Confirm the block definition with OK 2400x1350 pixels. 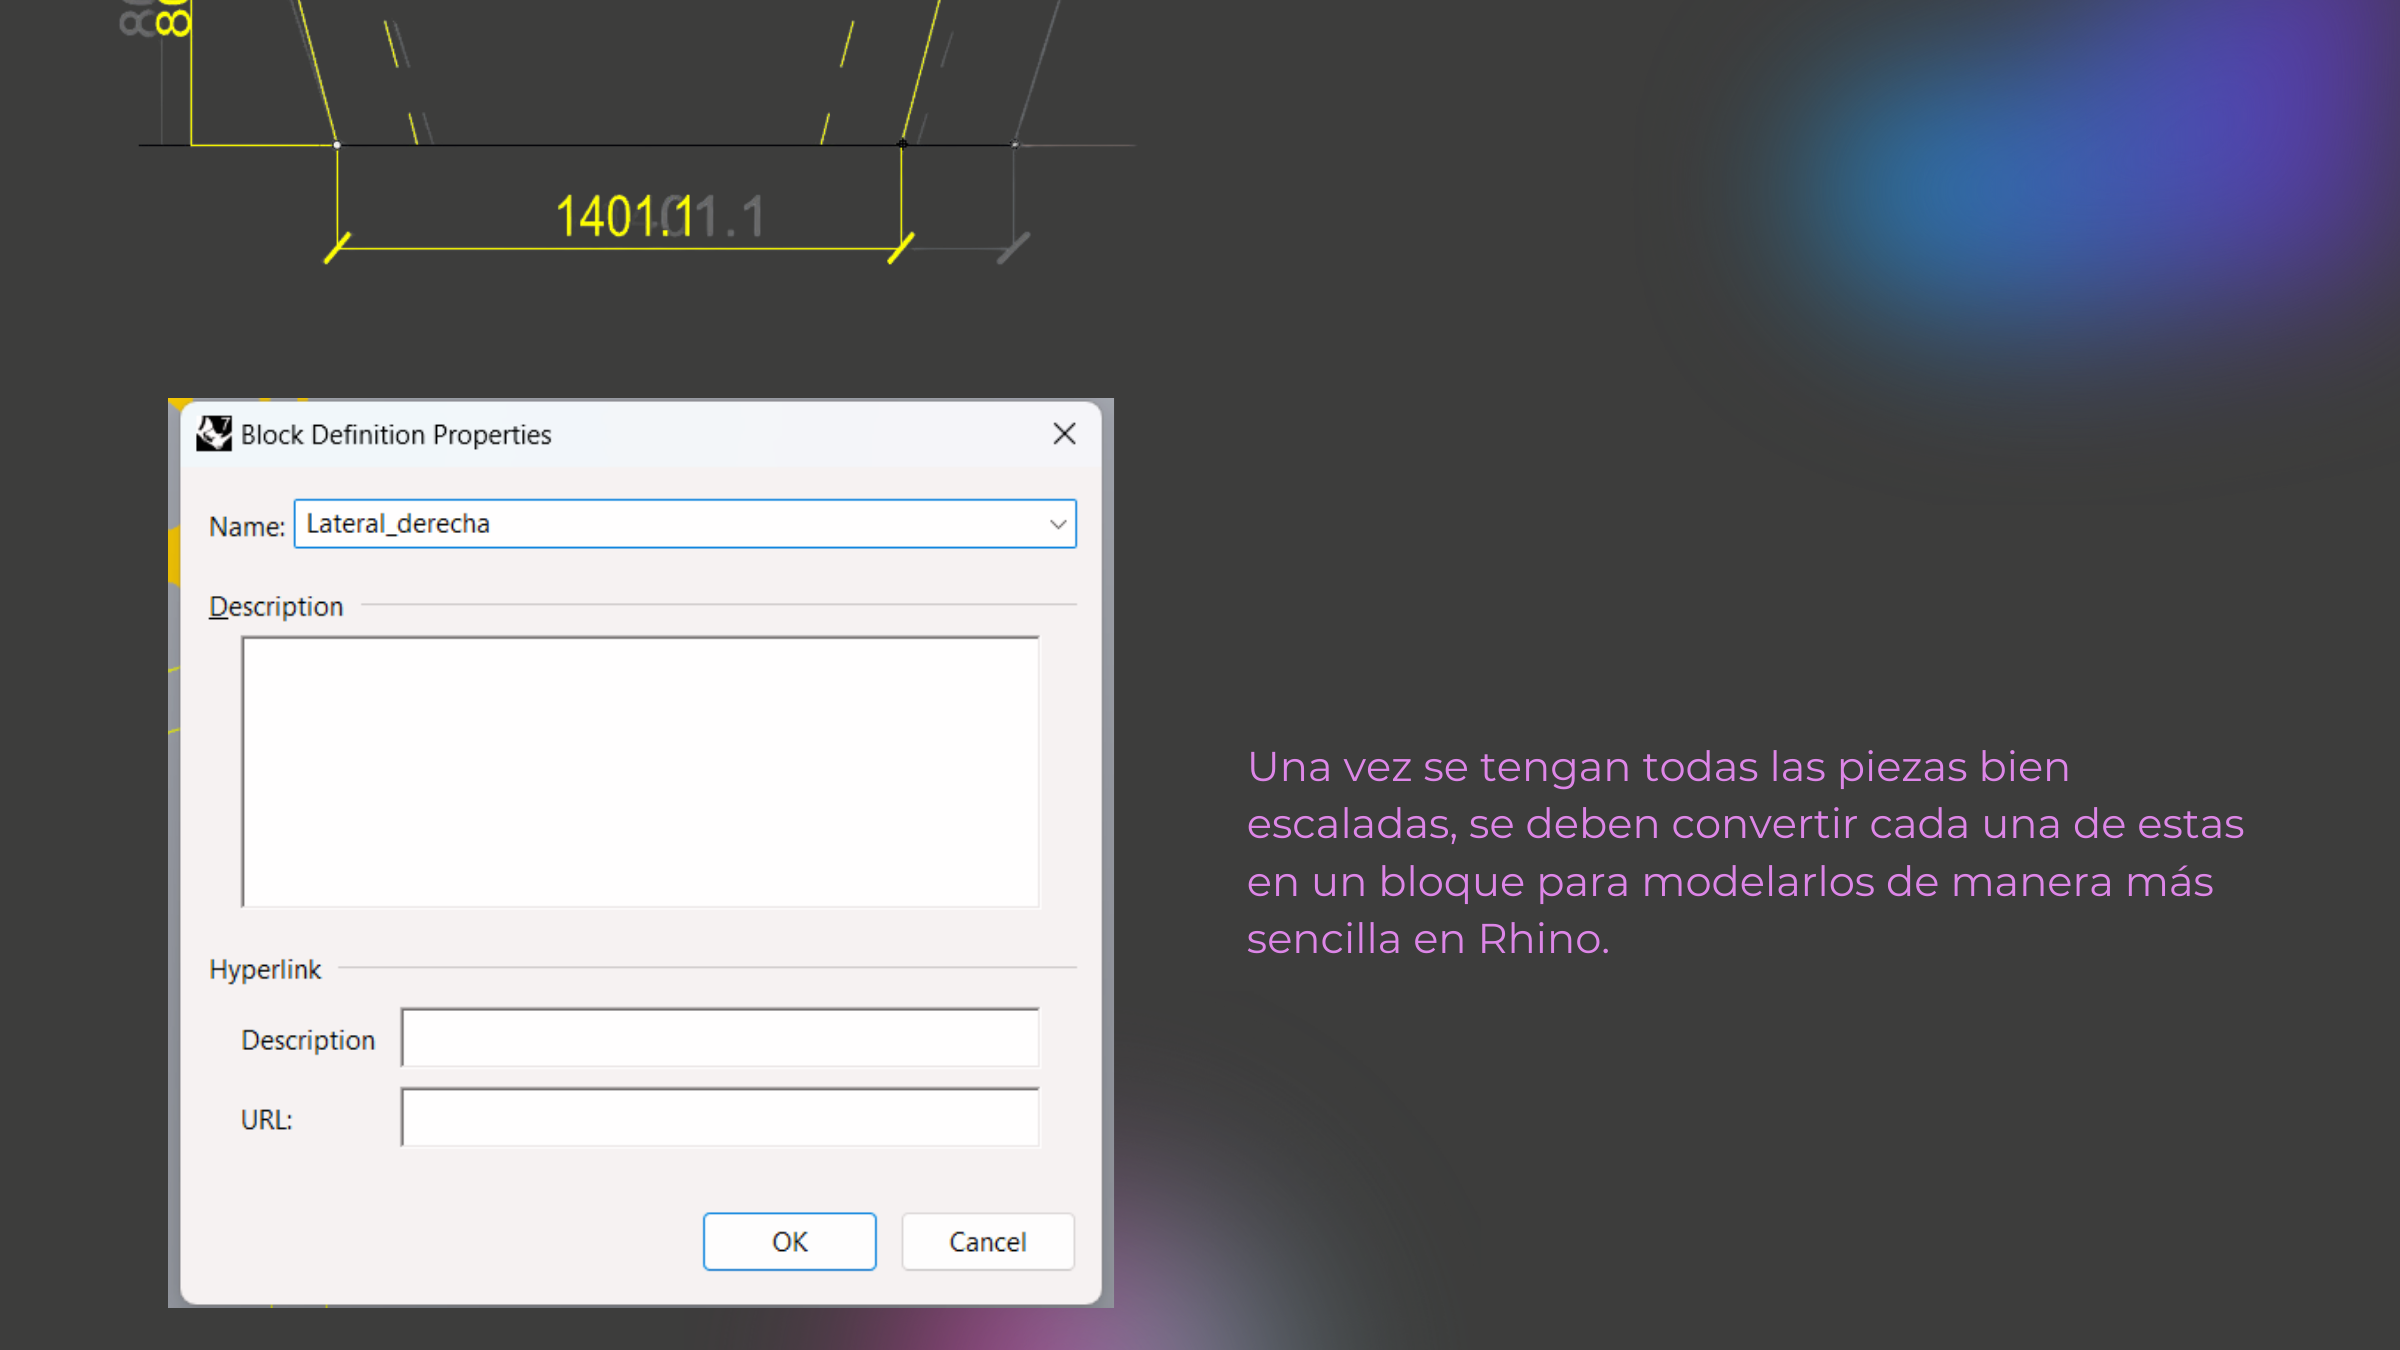click(x=789, y=1241)
